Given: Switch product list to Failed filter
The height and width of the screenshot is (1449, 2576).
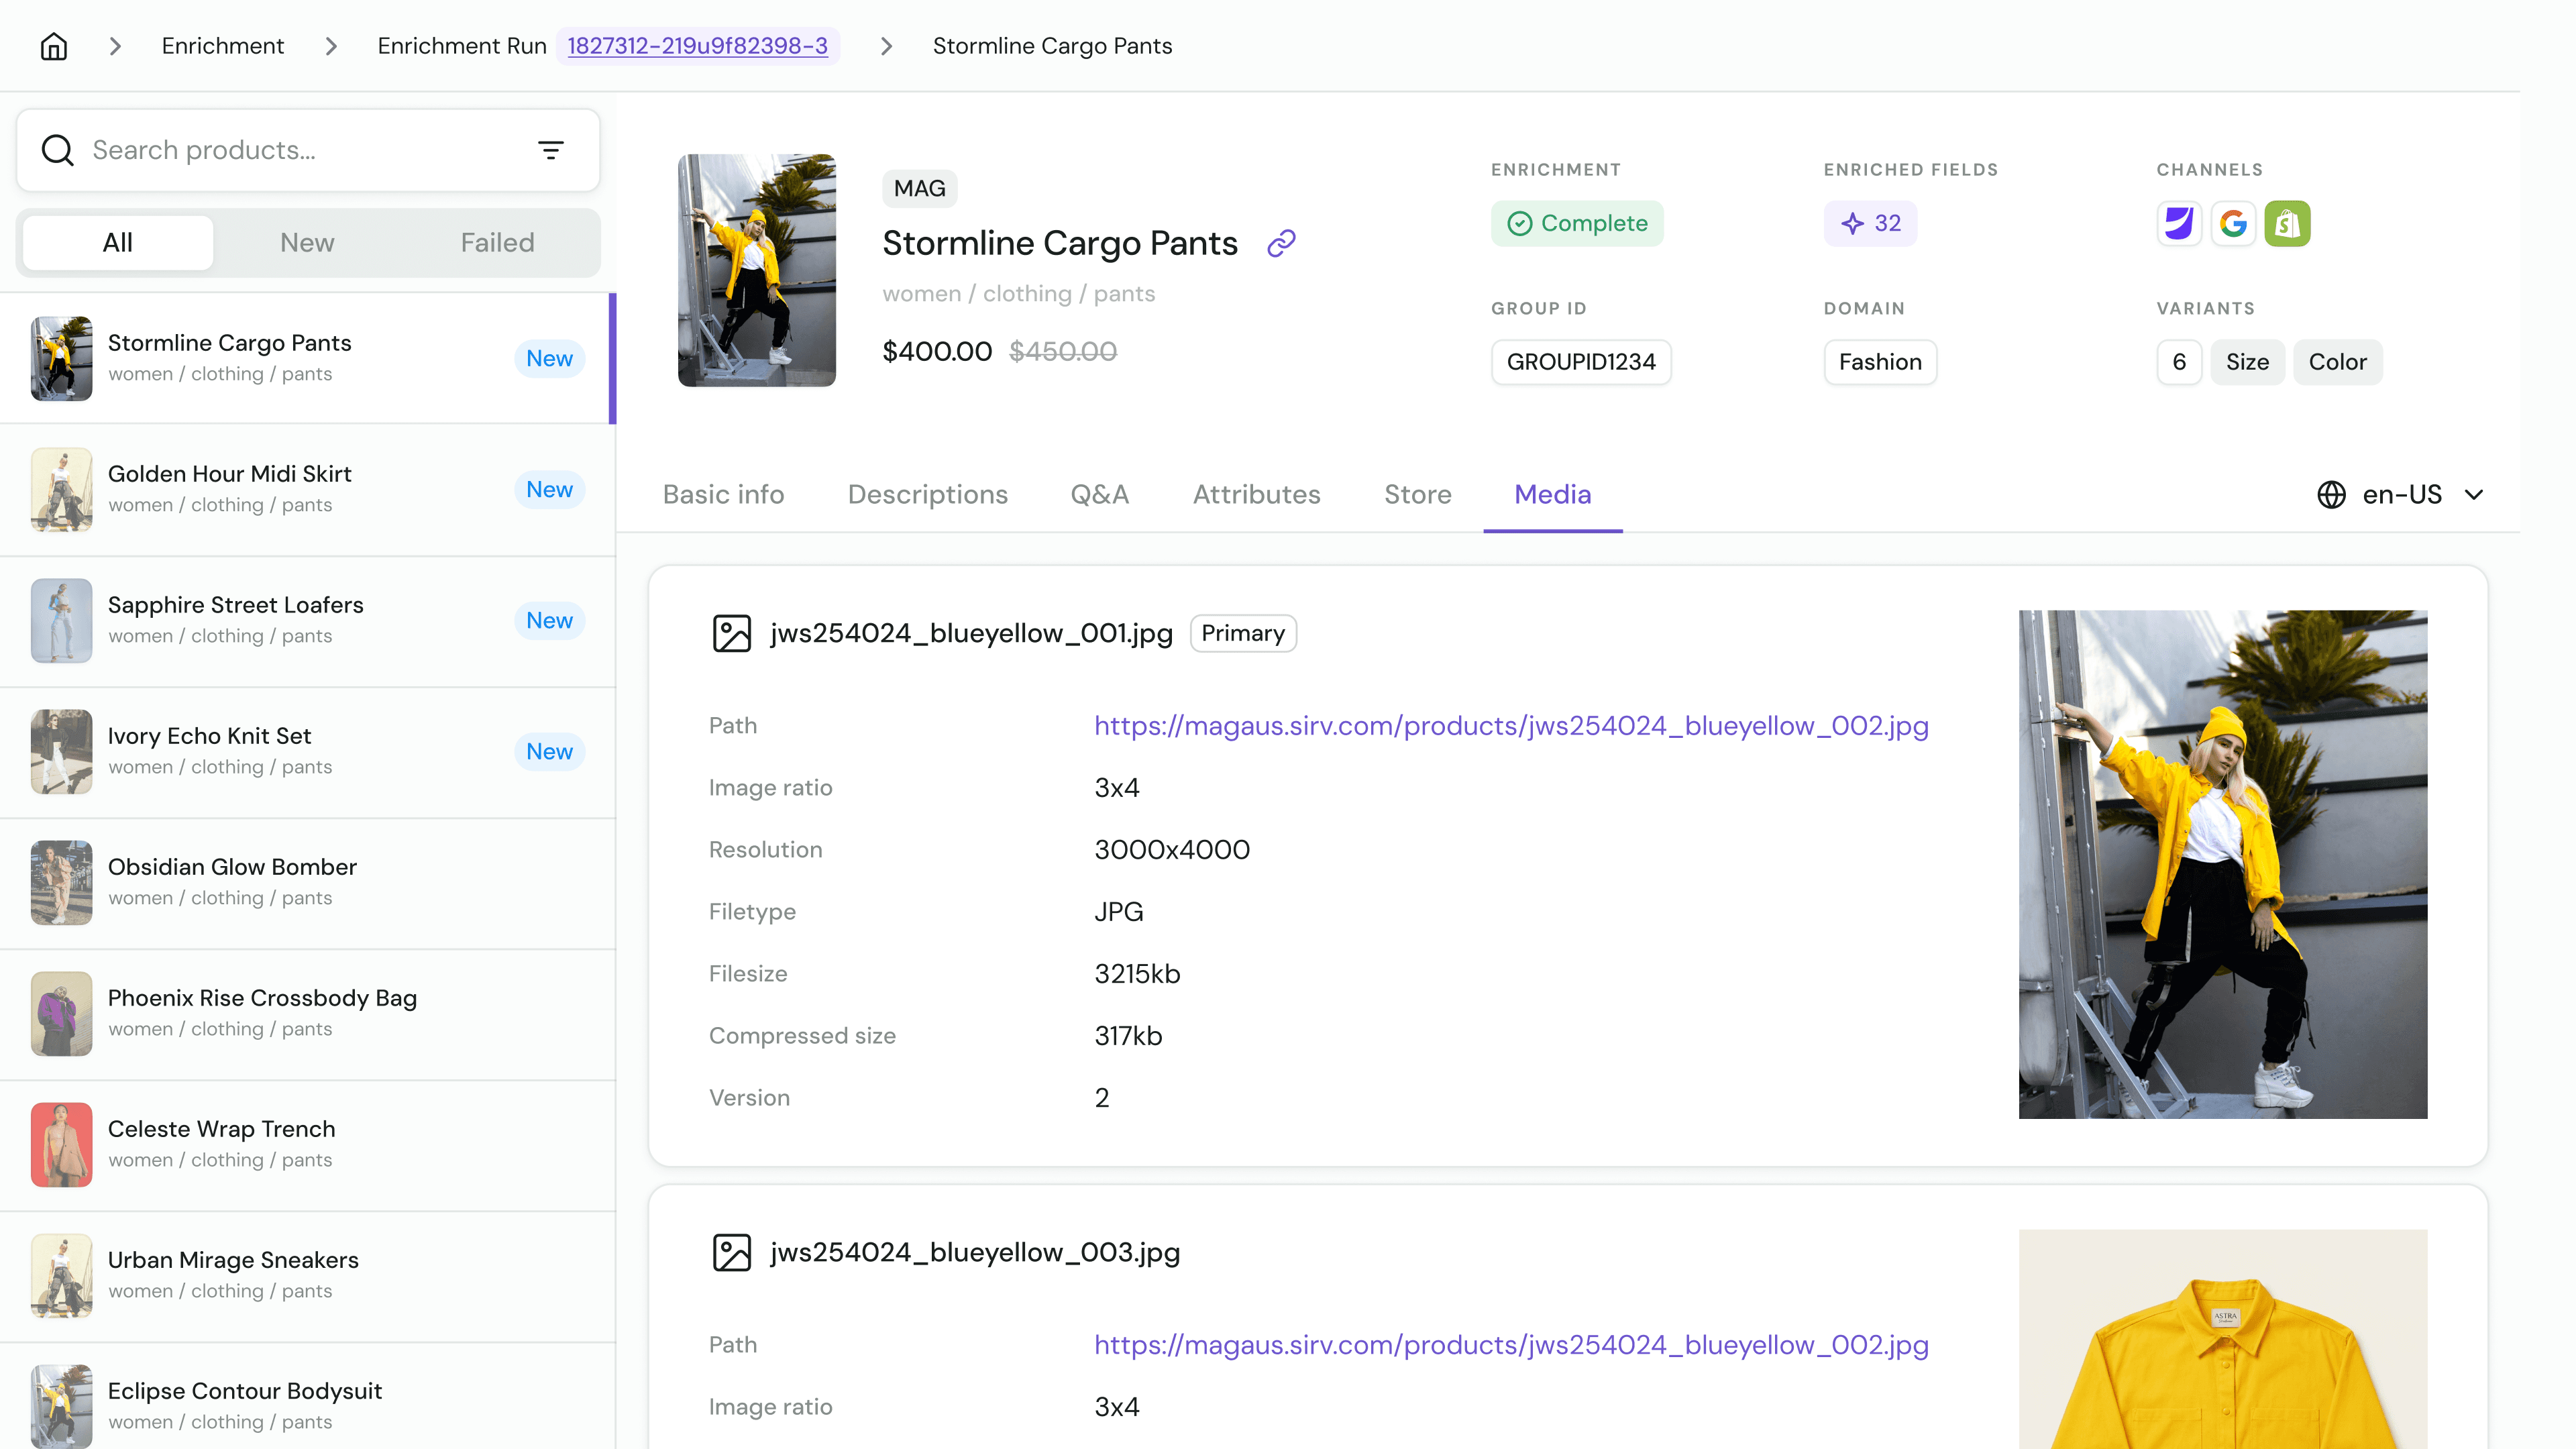Looking at the screenshot, I should [497, 242].
